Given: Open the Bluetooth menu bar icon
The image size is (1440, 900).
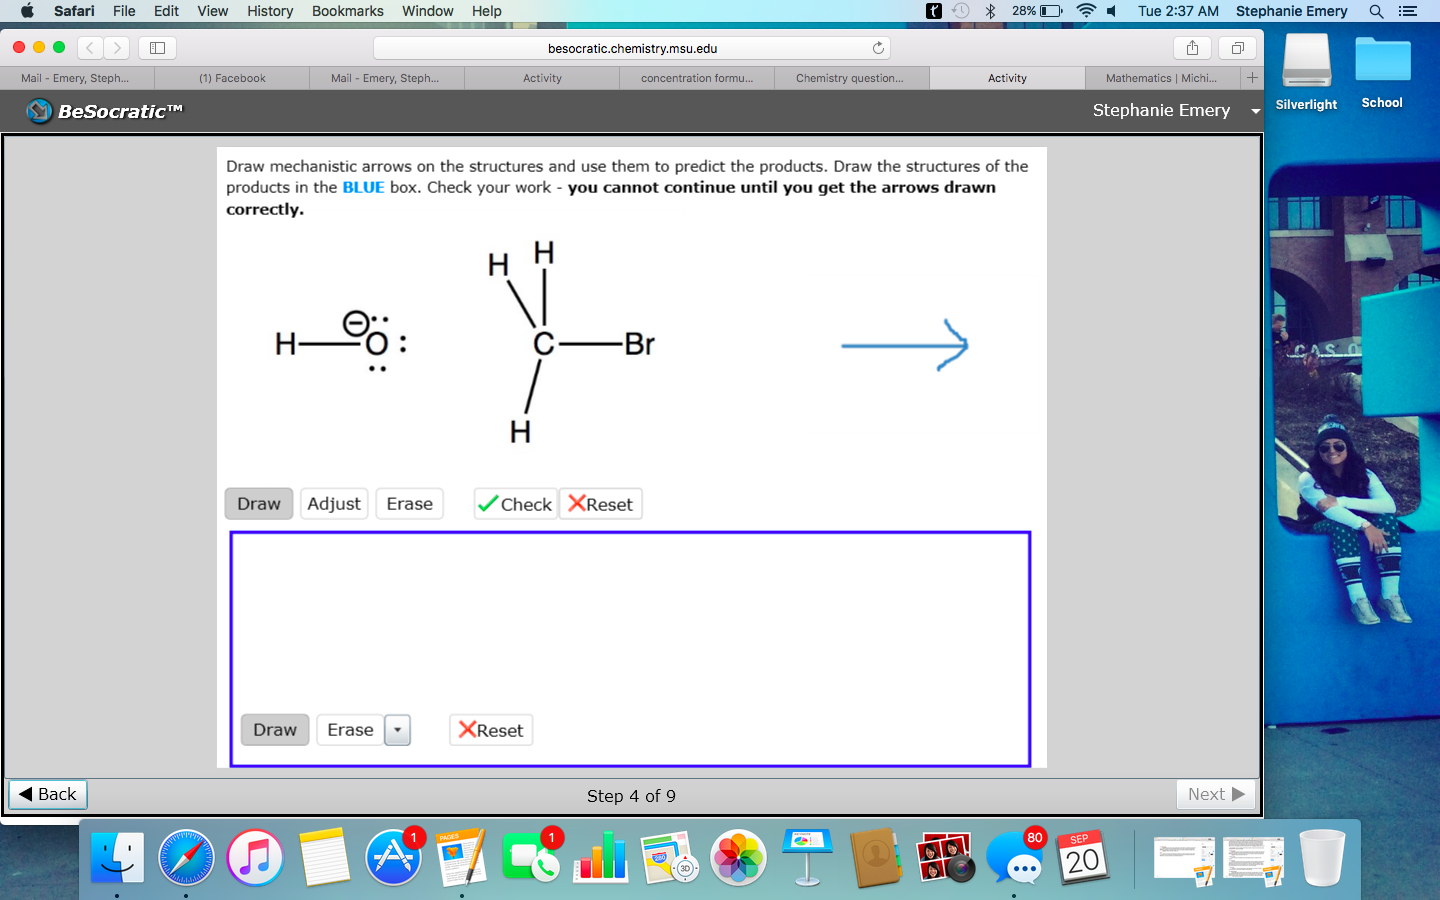Looking at the screenshot, I should [x=988, y=11].
